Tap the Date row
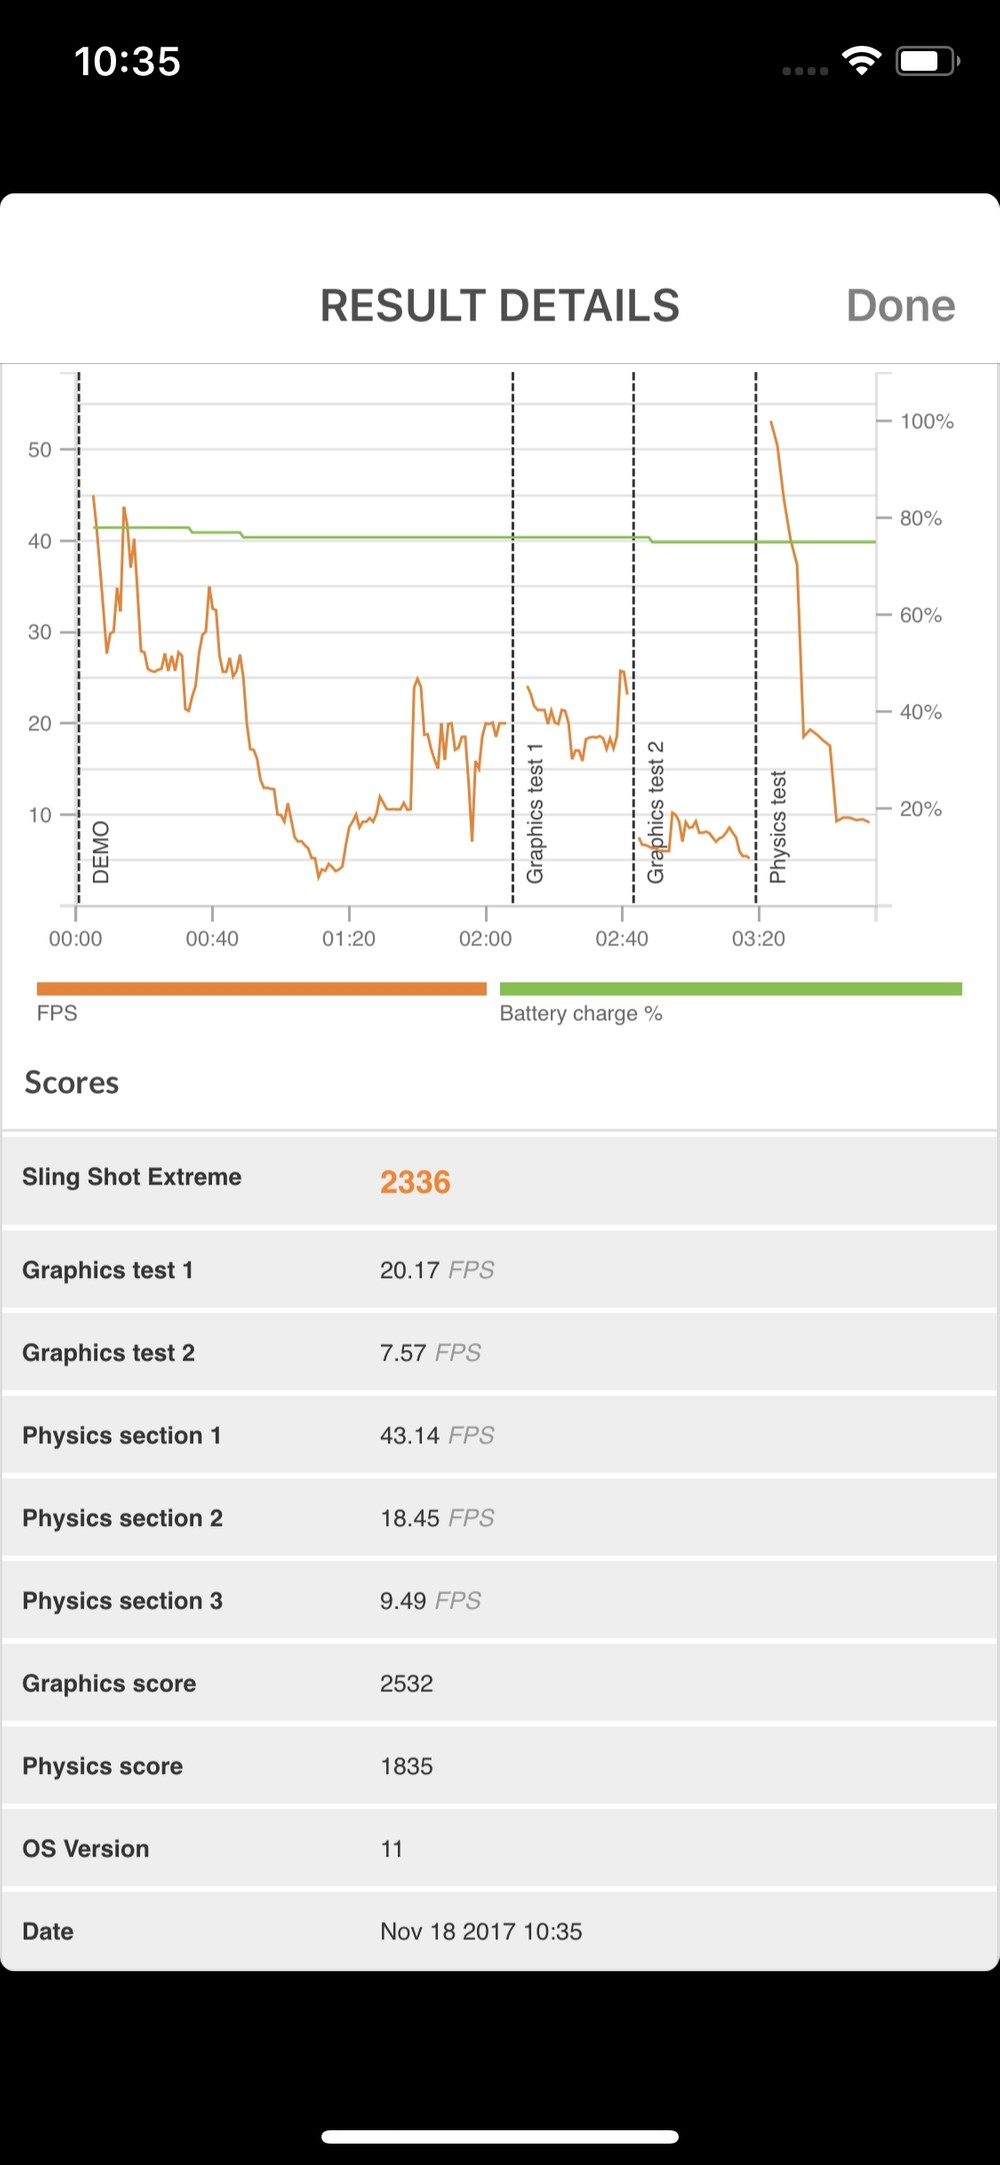The image size is (1000, 2165). [x=500, y=1931]
